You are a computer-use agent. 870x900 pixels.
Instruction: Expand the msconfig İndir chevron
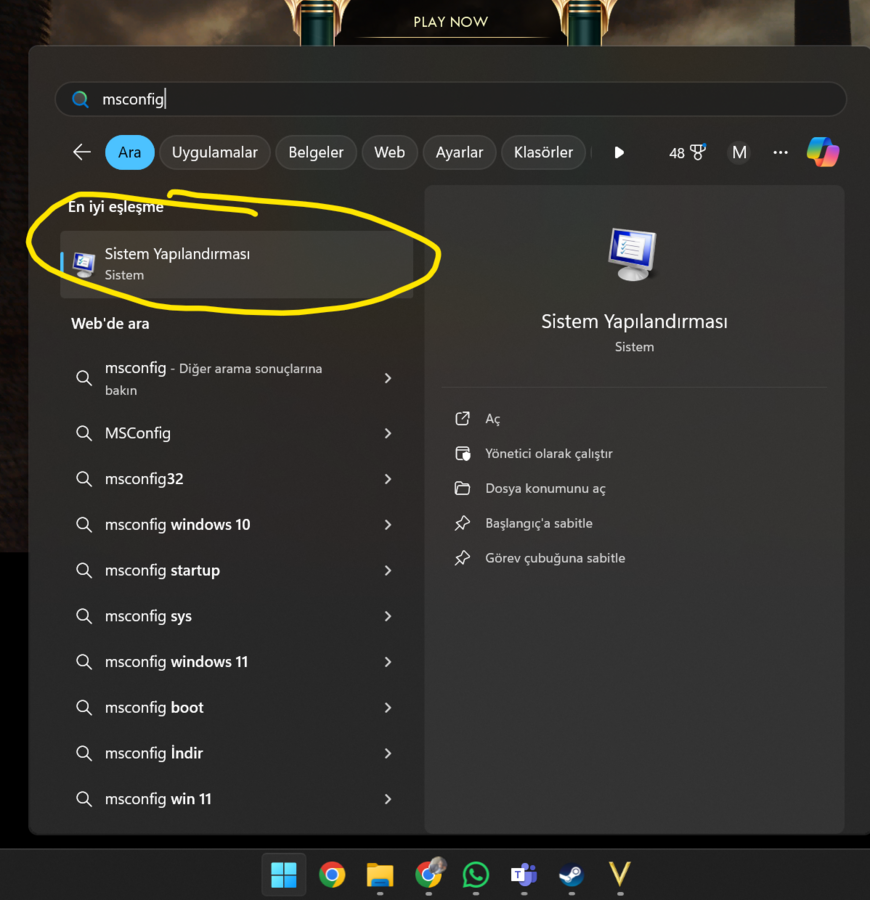388,753
